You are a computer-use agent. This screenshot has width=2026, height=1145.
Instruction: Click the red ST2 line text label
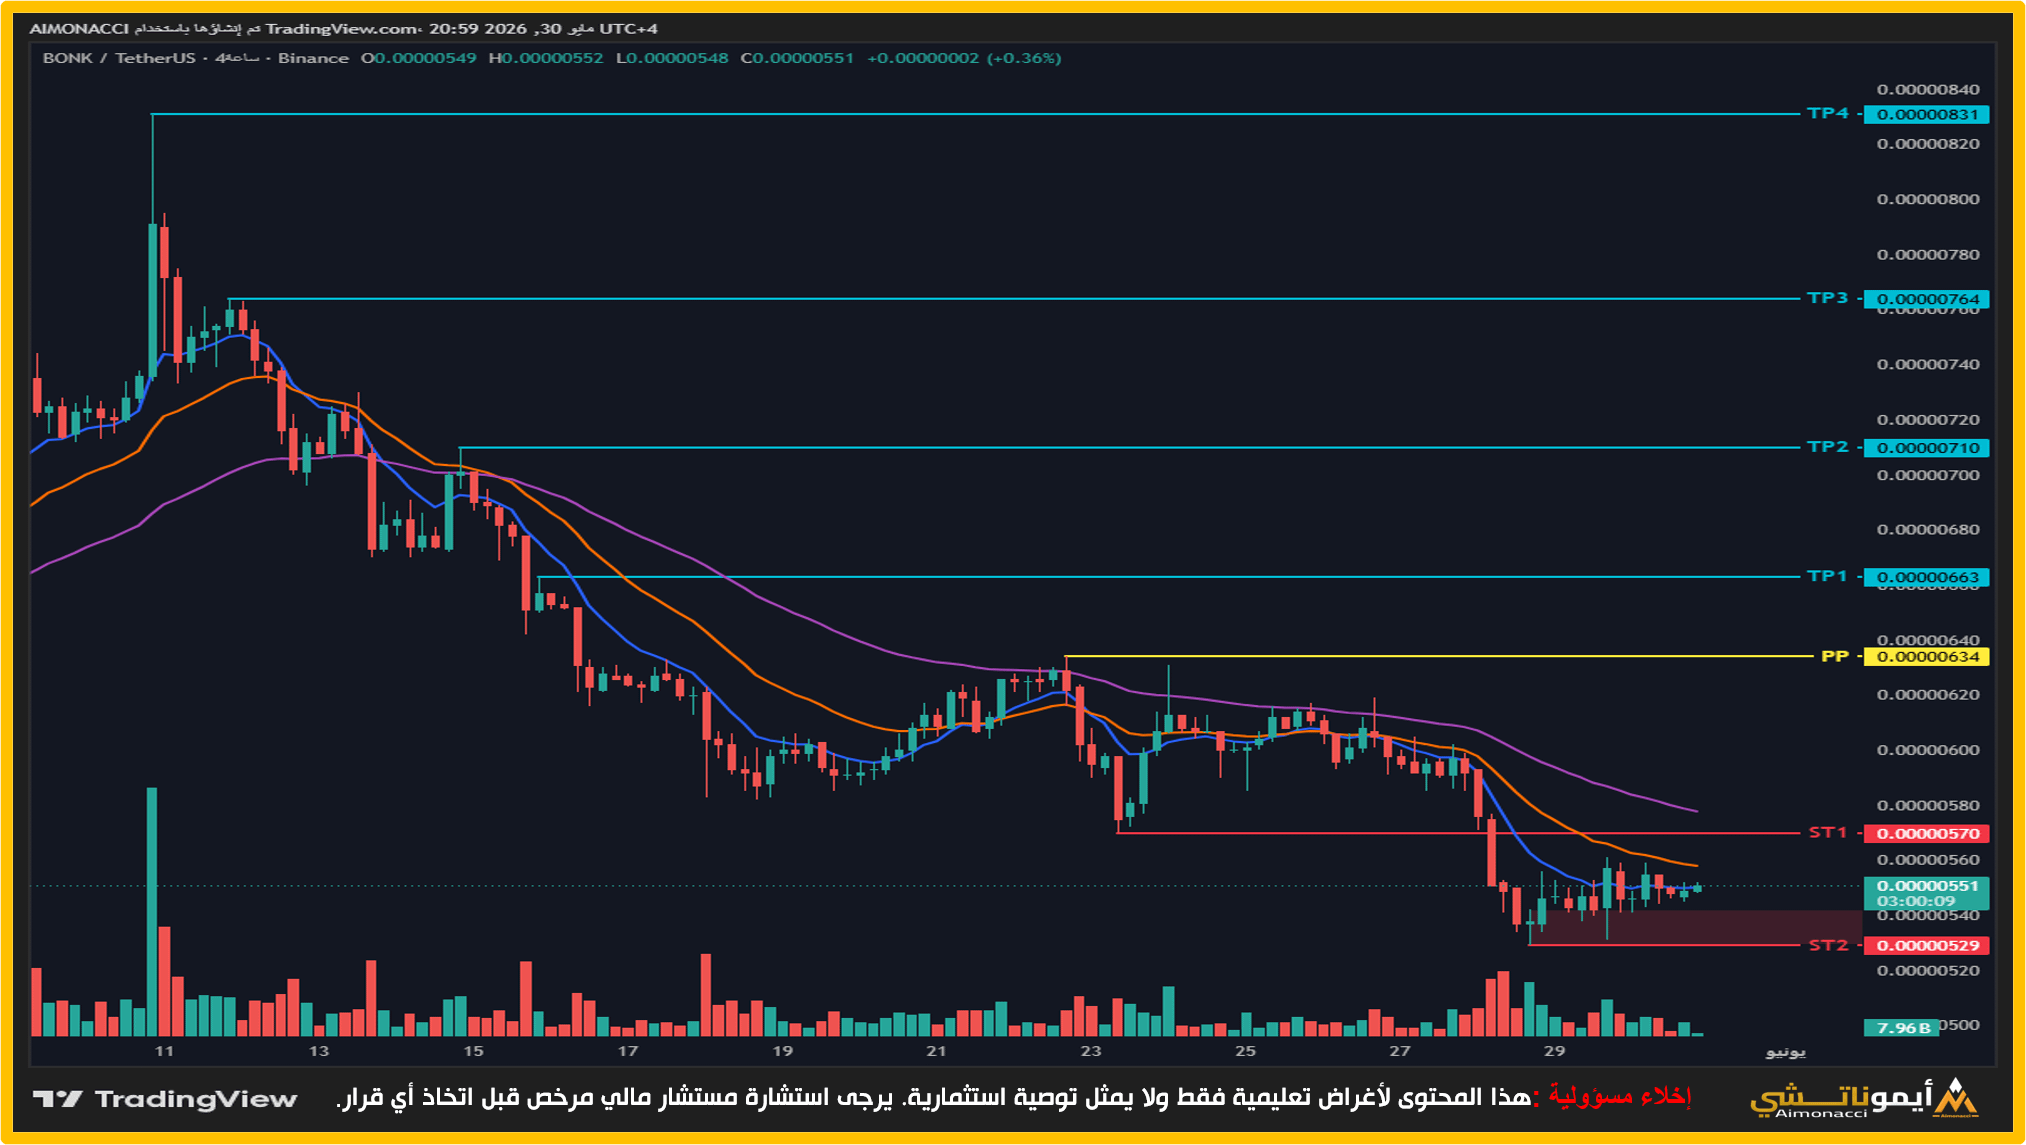coord(1828,945)
